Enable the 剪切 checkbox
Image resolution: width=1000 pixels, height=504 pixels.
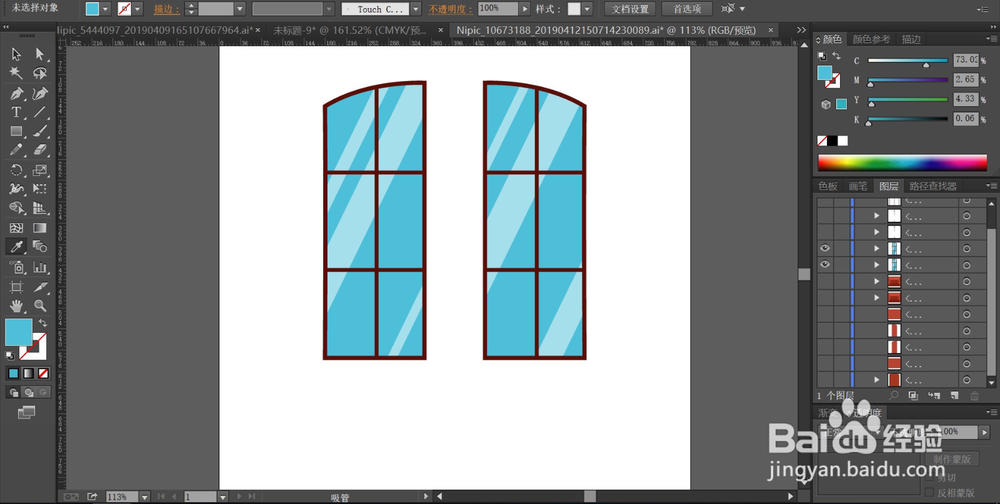[930, 477]
